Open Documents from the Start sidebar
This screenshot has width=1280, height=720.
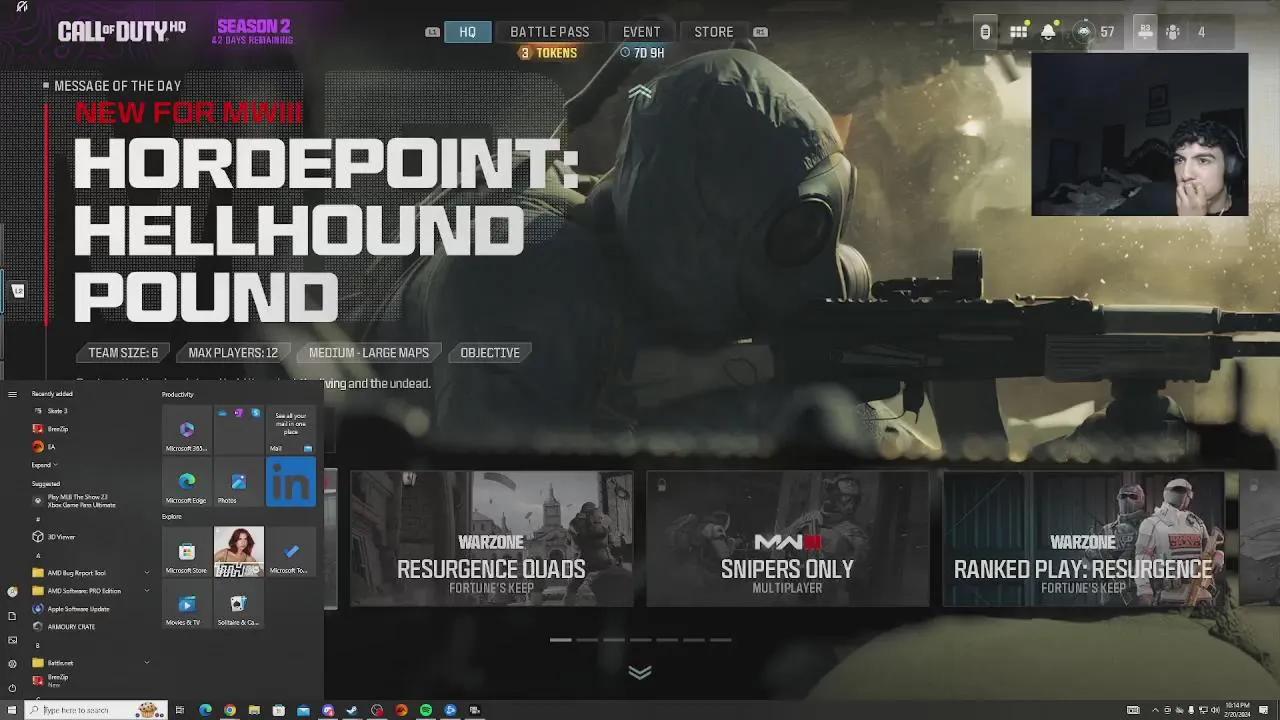pyautogui.click(x=12, y=616)
